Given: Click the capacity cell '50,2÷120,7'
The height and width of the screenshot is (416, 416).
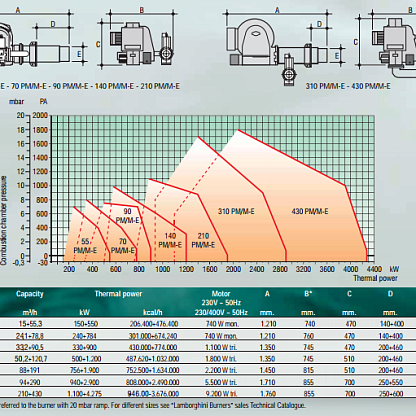Looking at the screenshot, I should pyautogui.click(x=31, y=359).
